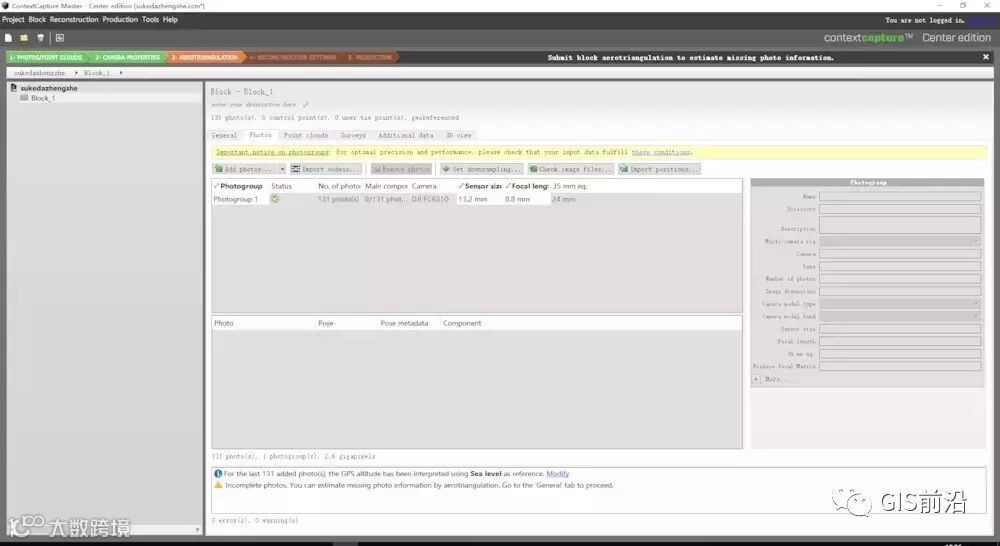Open the Add photos dropdown arrow
This screenshot has height=546, width=1000.
(282, 170)
